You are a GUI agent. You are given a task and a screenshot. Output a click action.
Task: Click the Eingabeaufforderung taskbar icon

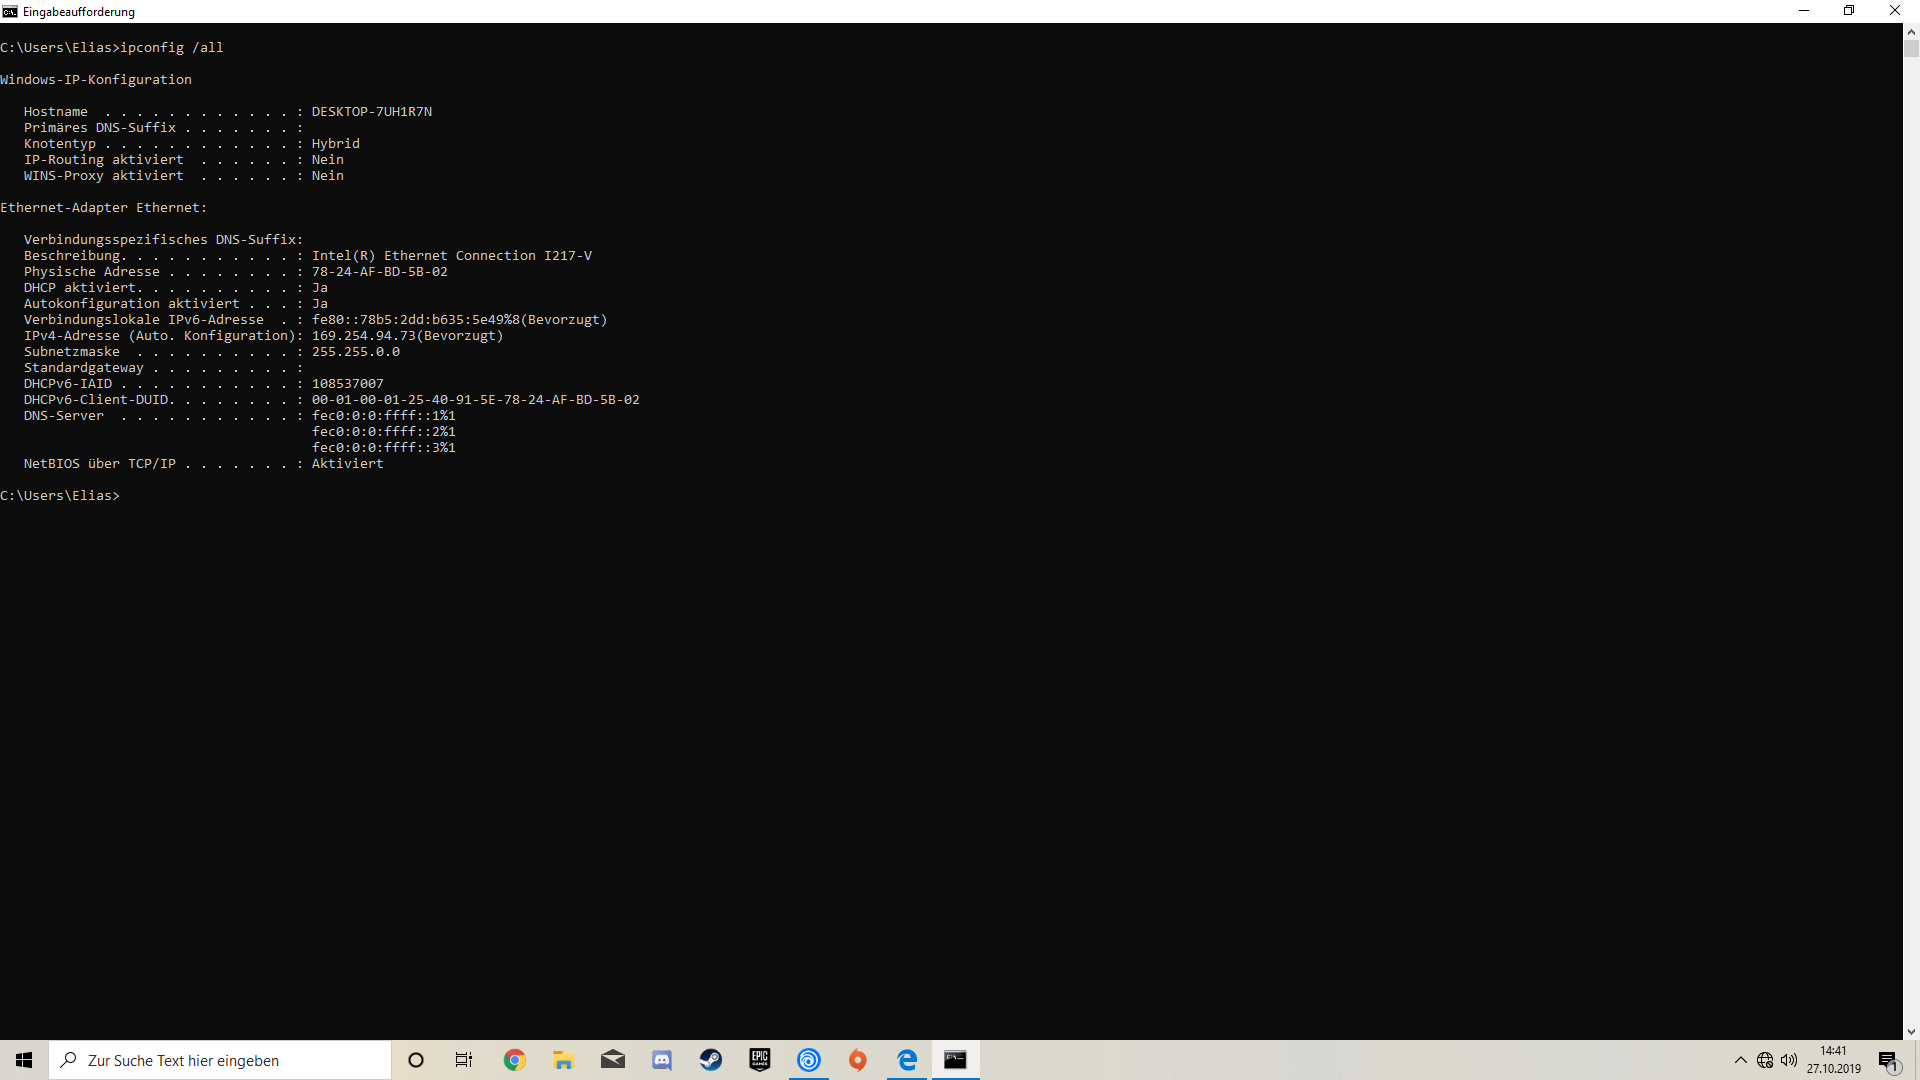(956, 1060)
